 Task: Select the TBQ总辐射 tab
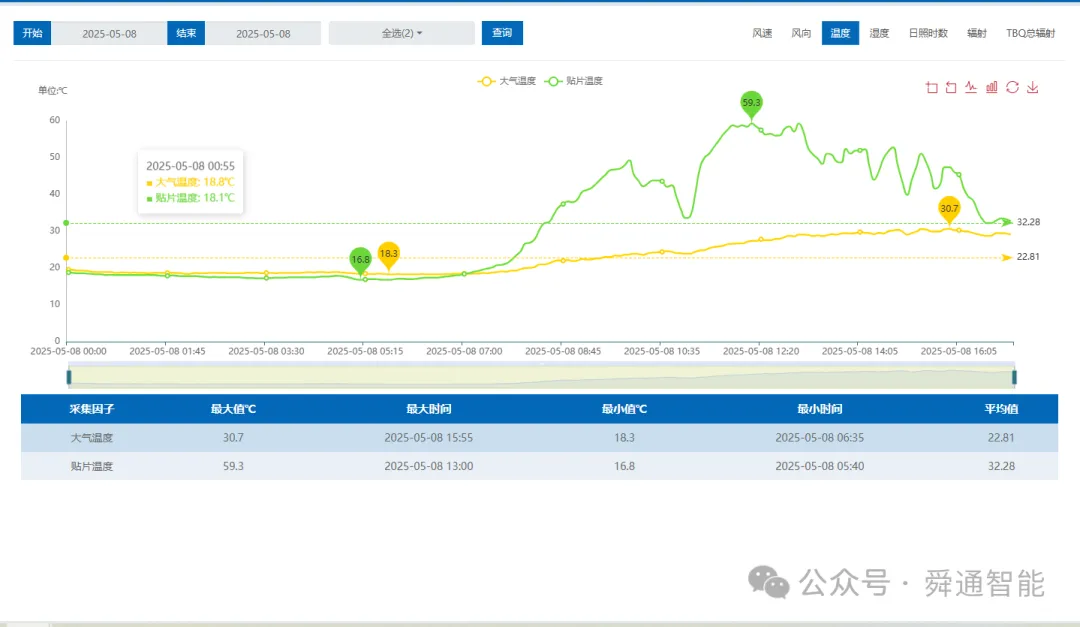1030,33
